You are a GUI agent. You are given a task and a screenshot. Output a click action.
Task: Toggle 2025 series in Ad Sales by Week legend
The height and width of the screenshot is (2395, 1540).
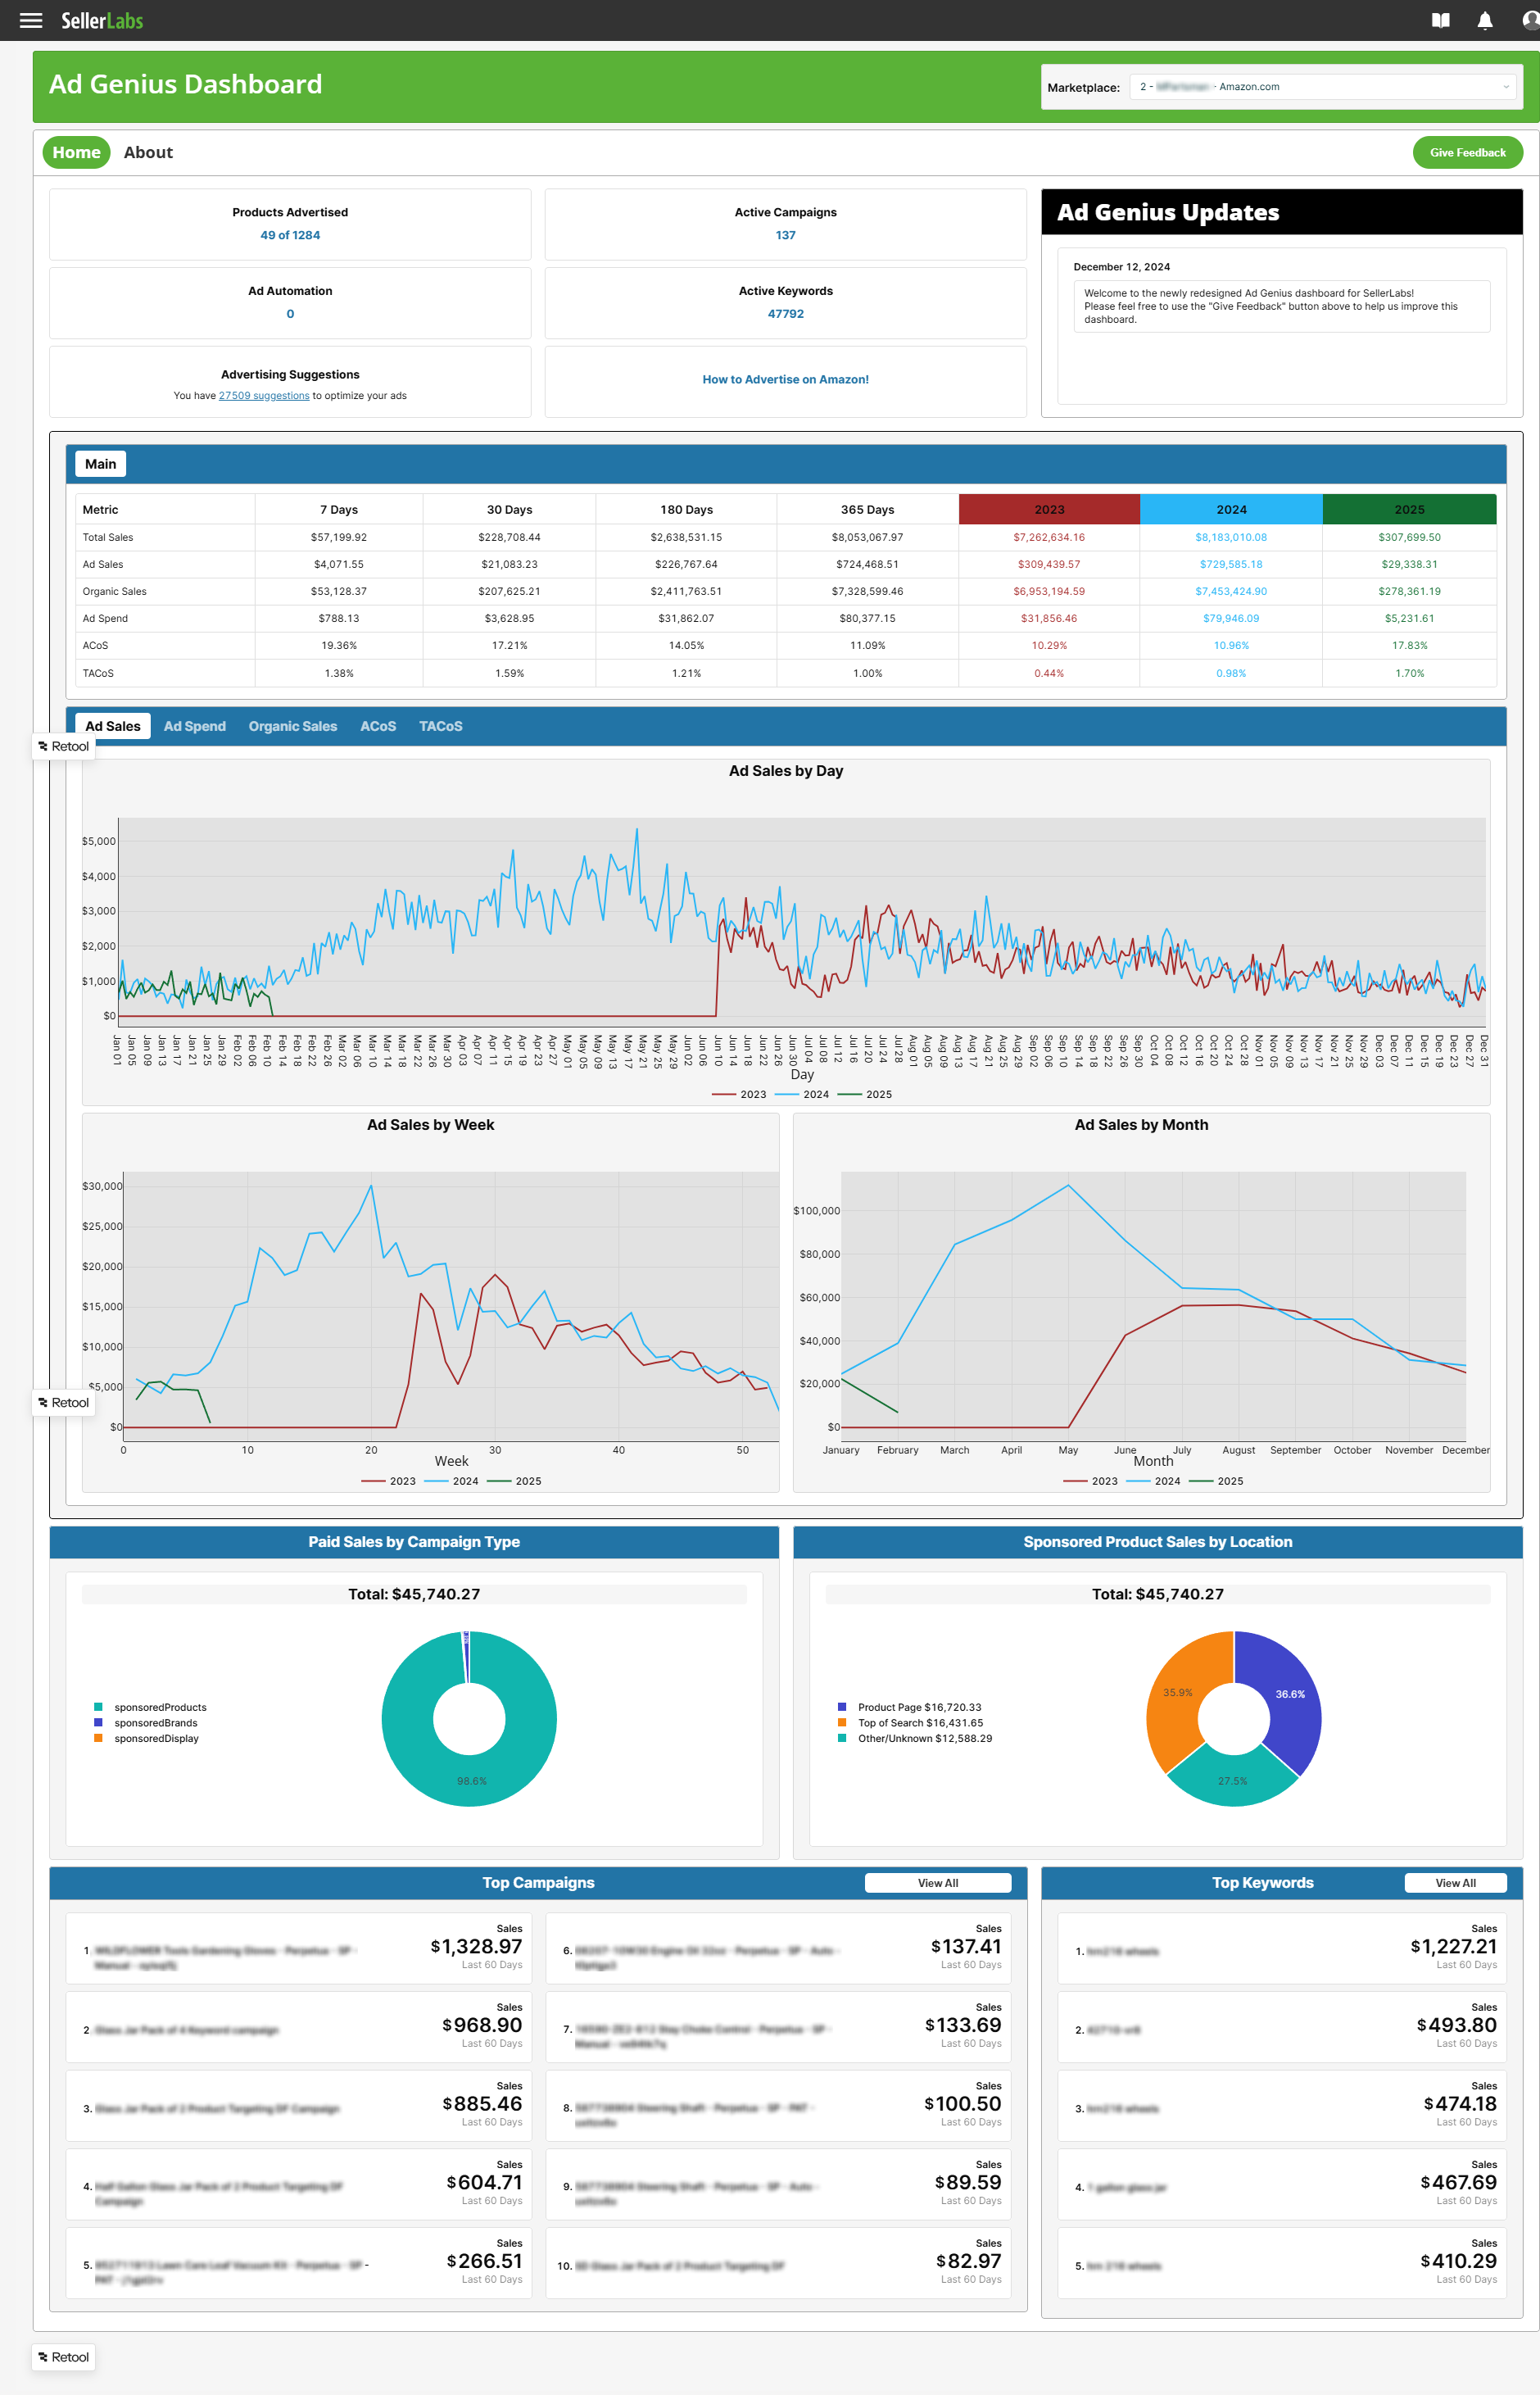(x=514, y=1481)
